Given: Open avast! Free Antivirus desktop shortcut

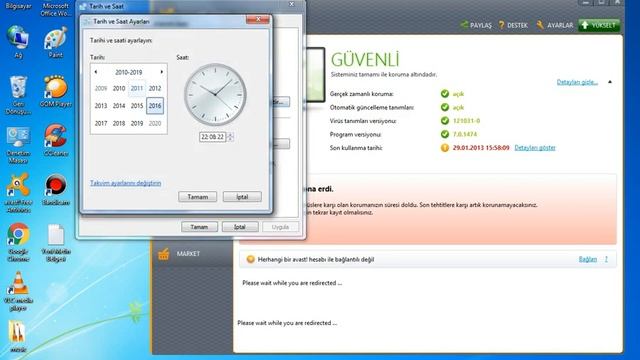Looking at the screenshot, I should pos(18,193).
